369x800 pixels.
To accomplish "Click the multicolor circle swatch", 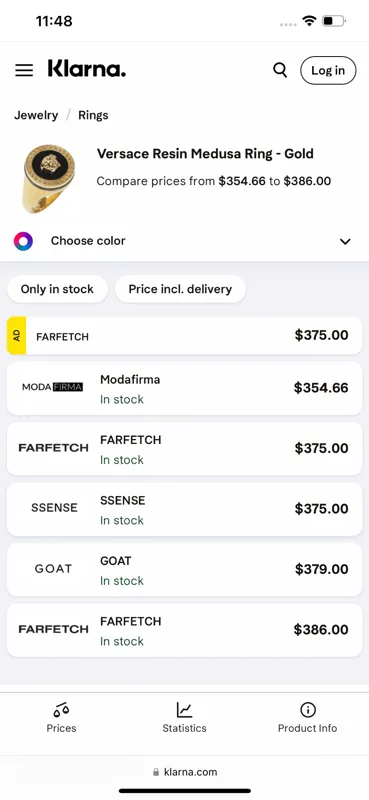I will point(23,241).
